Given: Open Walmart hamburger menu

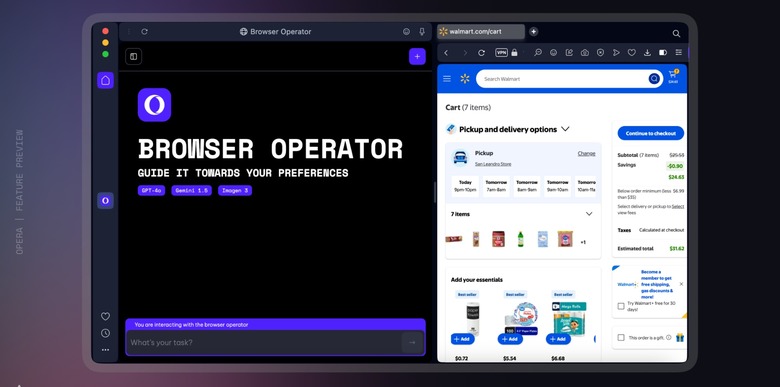Looking at the screenshot, I should point(447,79).
